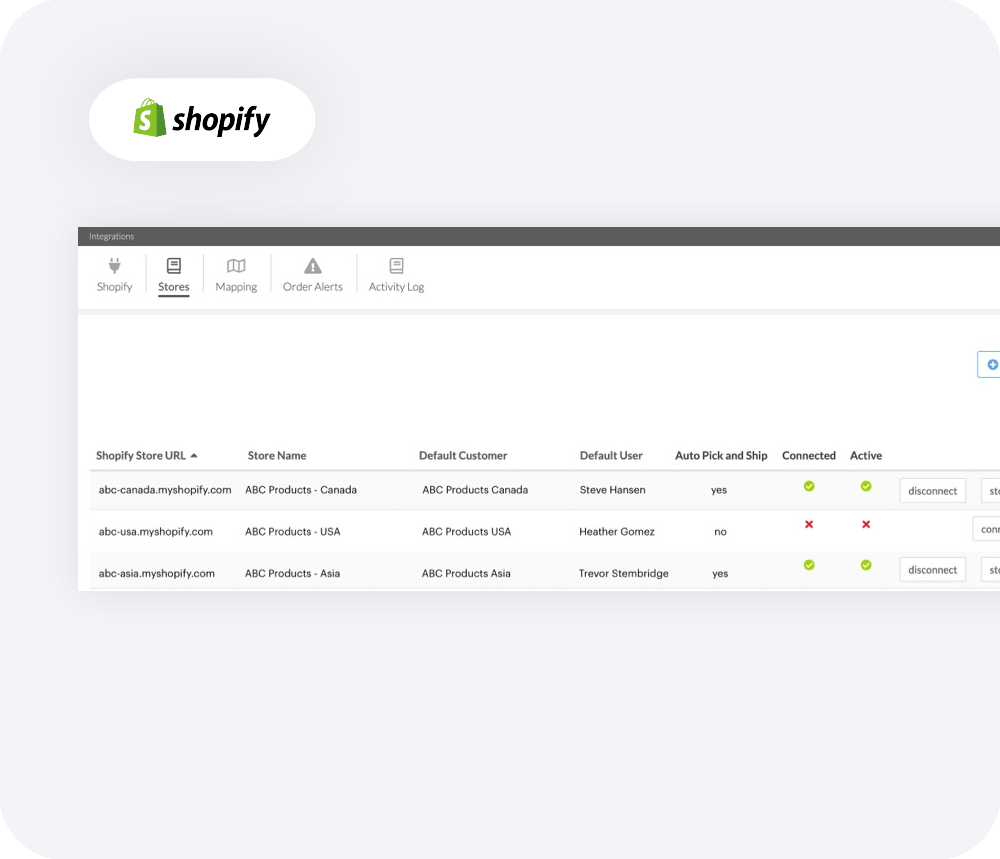Click the Active column header
This screenshot has height=859, width=1000.
865,455
